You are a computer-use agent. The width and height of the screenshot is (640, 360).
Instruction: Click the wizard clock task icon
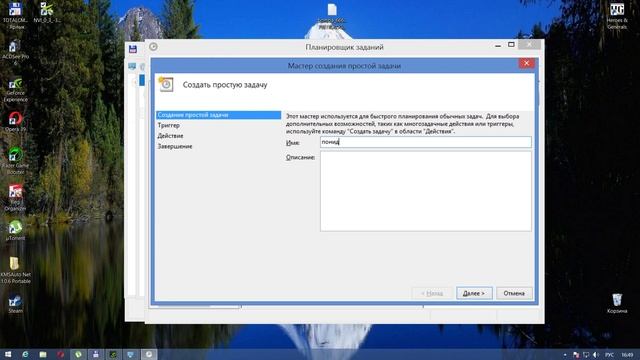[x=166, y=84]
